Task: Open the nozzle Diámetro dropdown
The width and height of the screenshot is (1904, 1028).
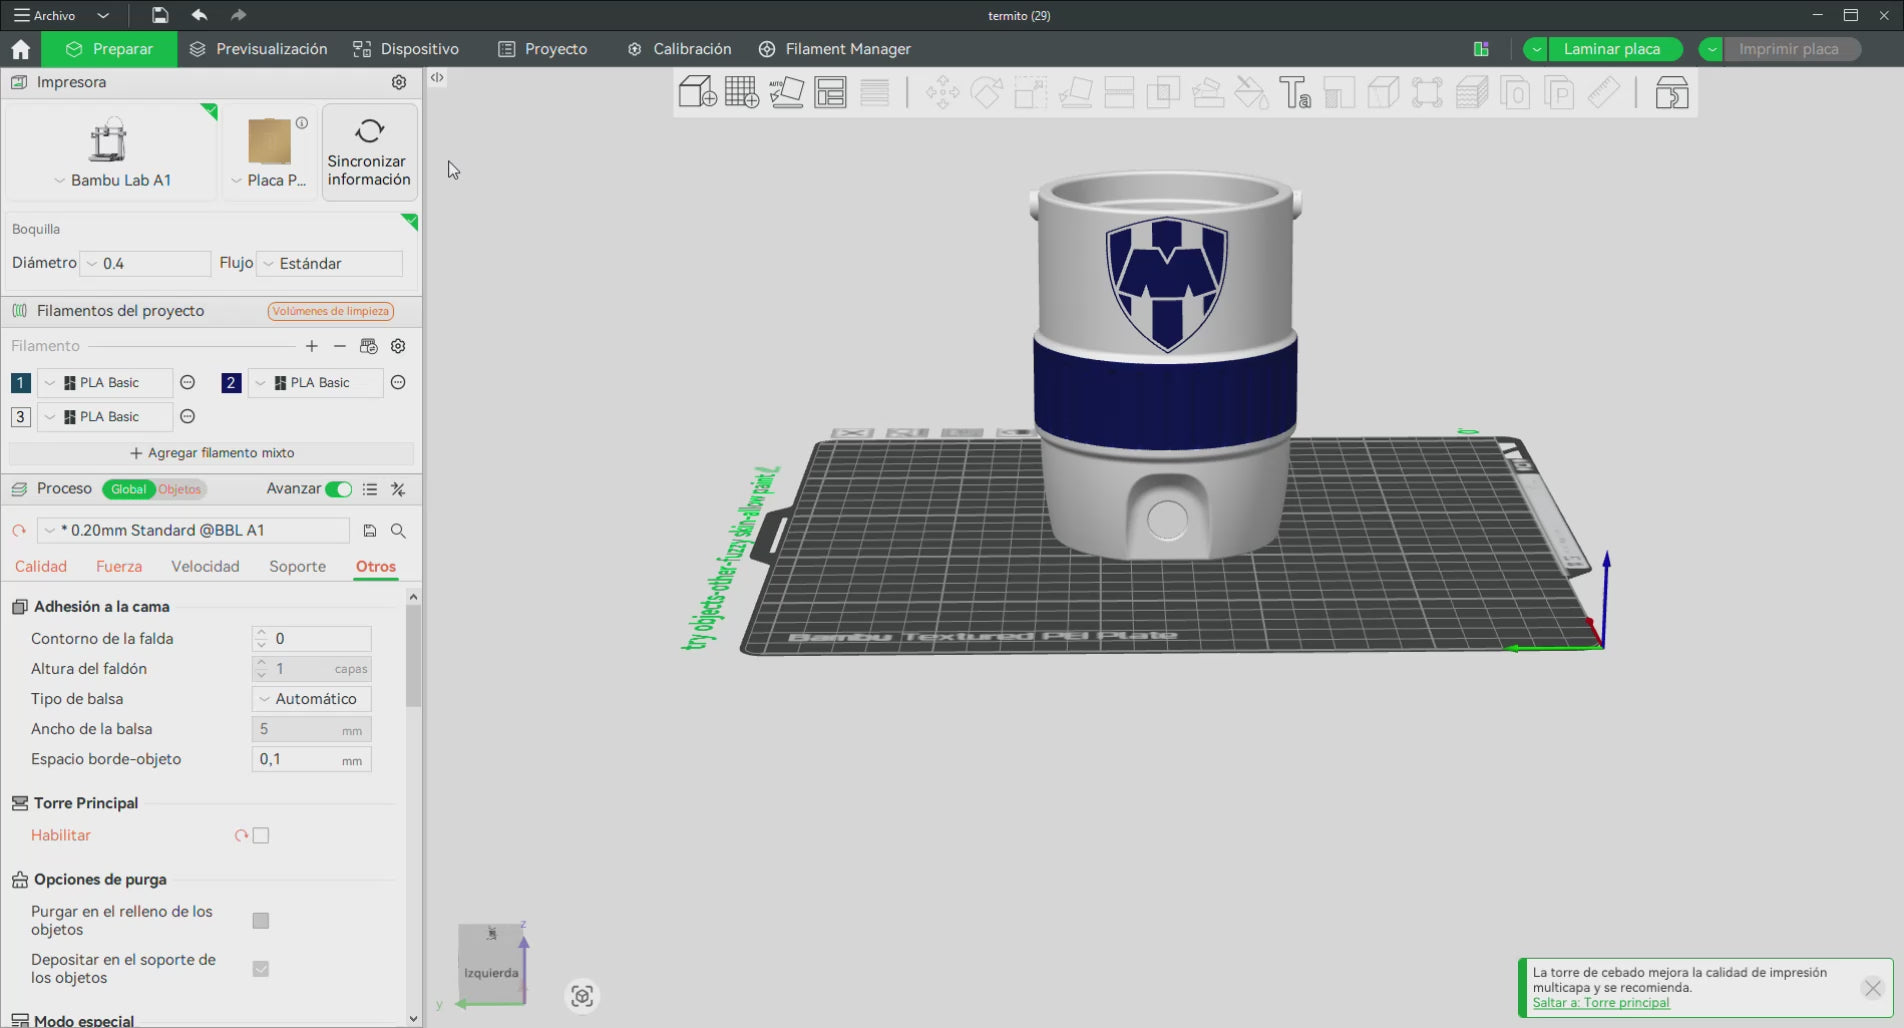Action: [146, 263]
